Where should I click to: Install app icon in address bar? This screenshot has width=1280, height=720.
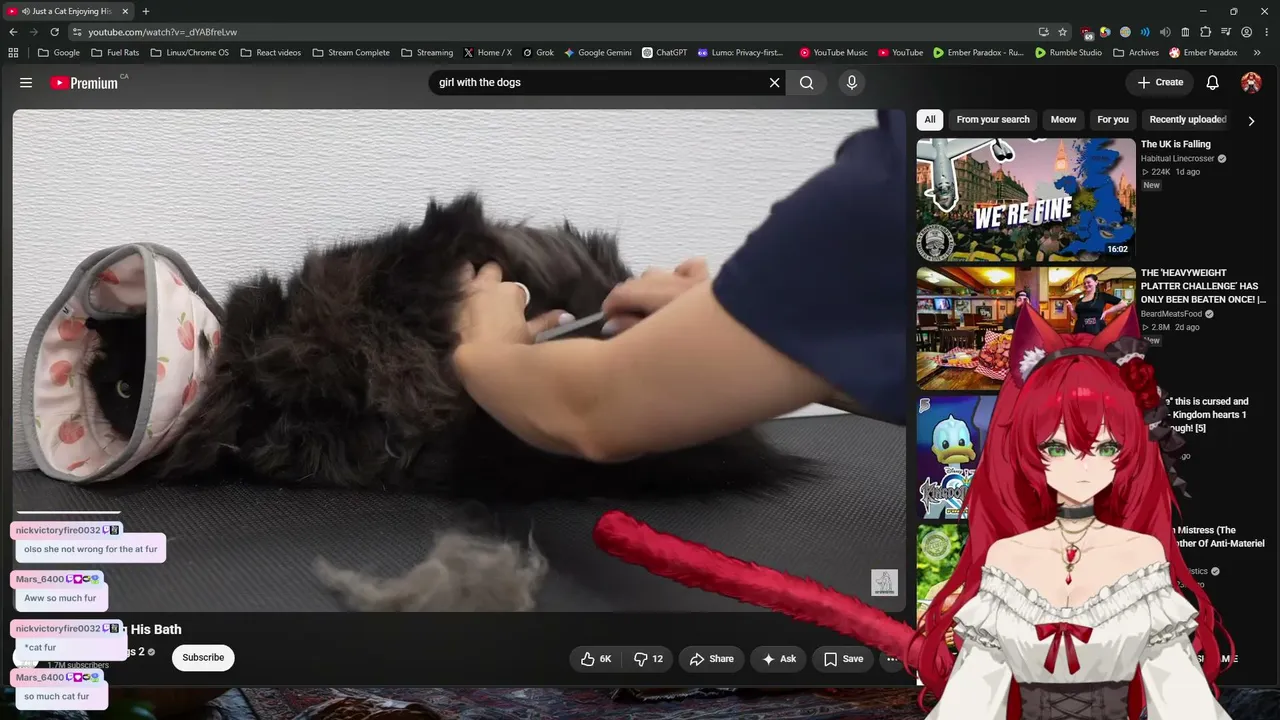[1043, 32]
